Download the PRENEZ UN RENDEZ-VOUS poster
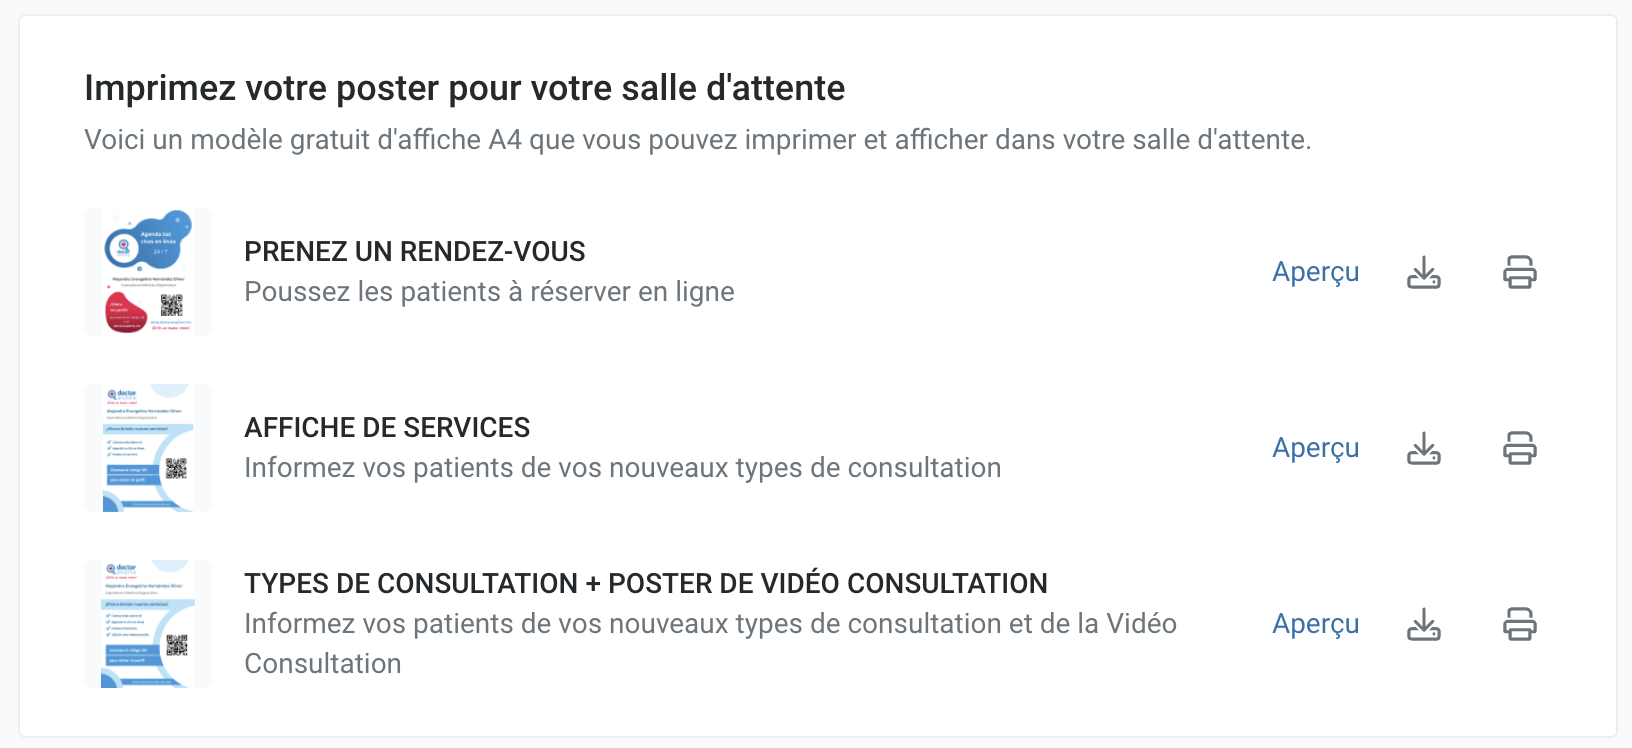This screenshot has height=748, width=1632. tap(1424, 272)
